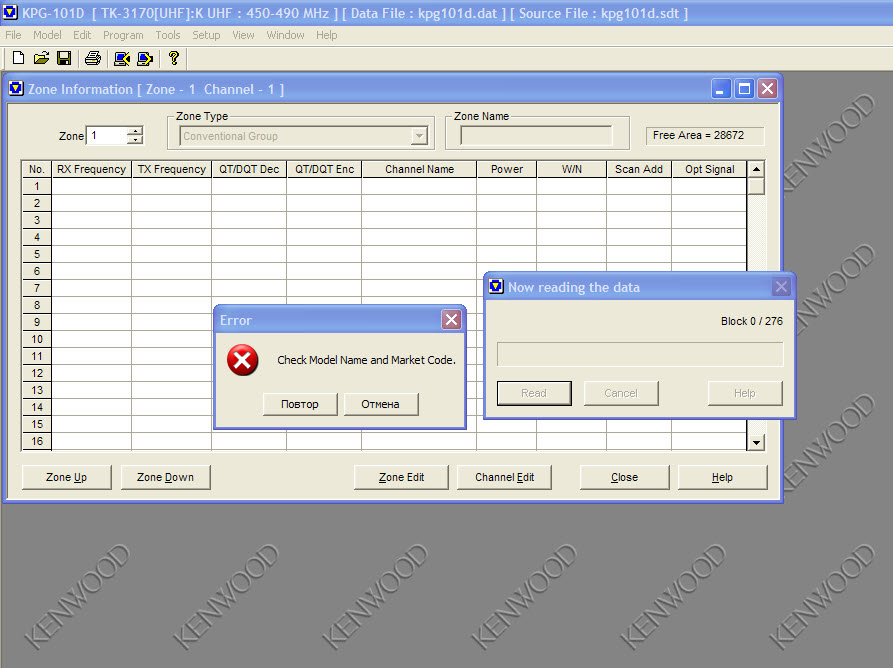
Task: Click Help in the reading data dialog
Action: (745, 394)
